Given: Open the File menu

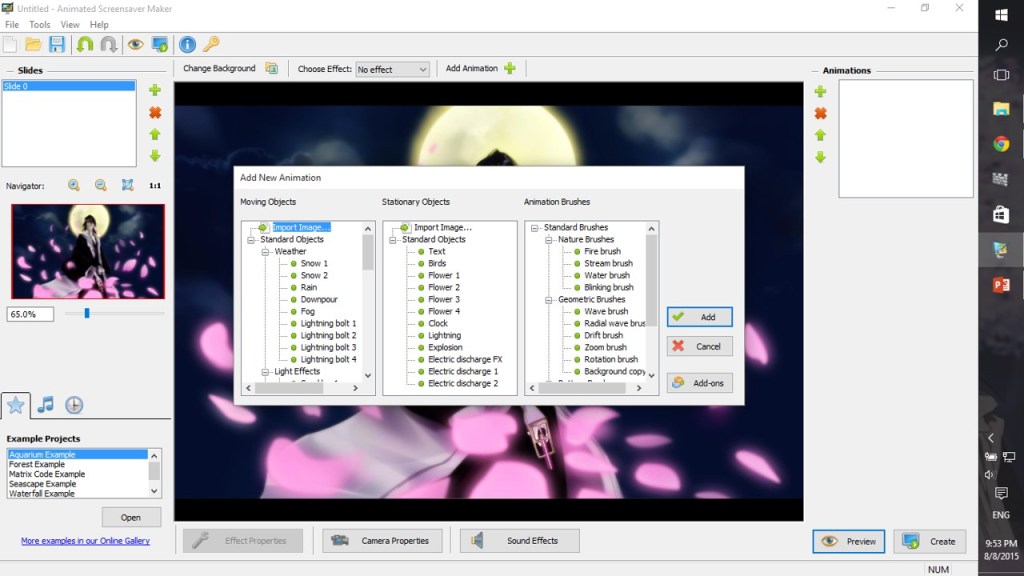Looking at the screenshot, I should click(x=12, y=24).
